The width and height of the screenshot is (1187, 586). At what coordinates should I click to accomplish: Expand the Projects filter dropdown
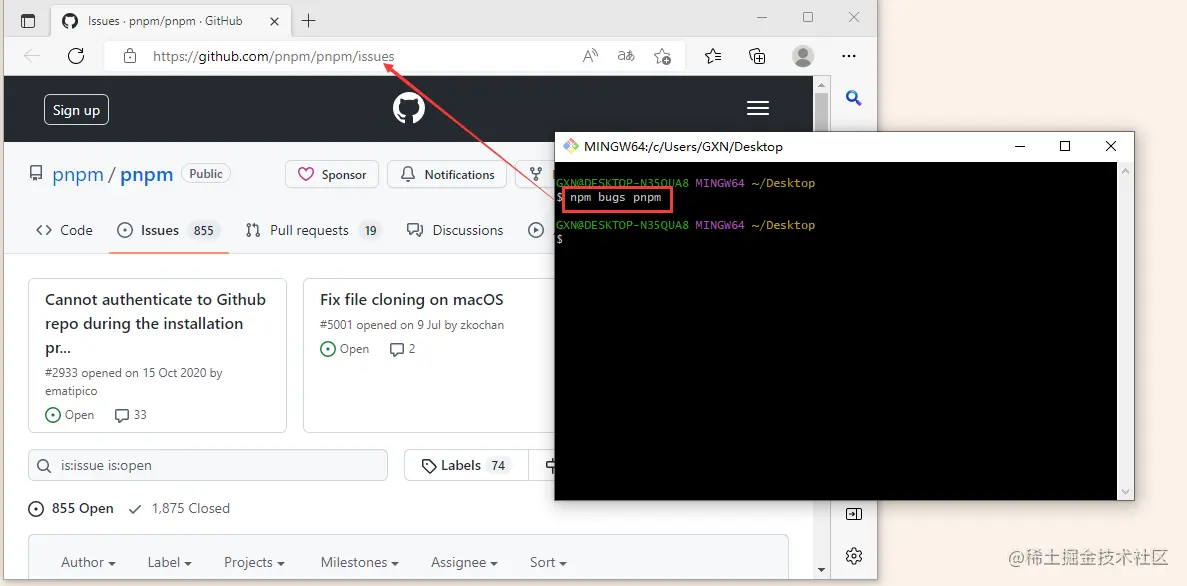[x=254, y=562]
